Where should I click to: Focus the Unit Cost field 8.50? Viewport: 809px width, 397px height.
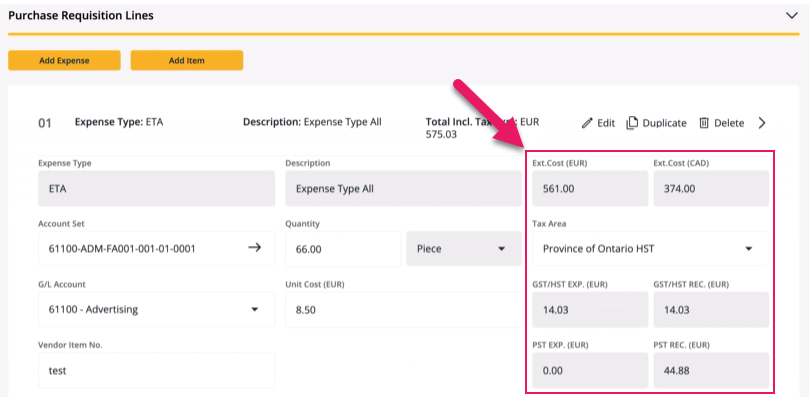click(403, 310)
